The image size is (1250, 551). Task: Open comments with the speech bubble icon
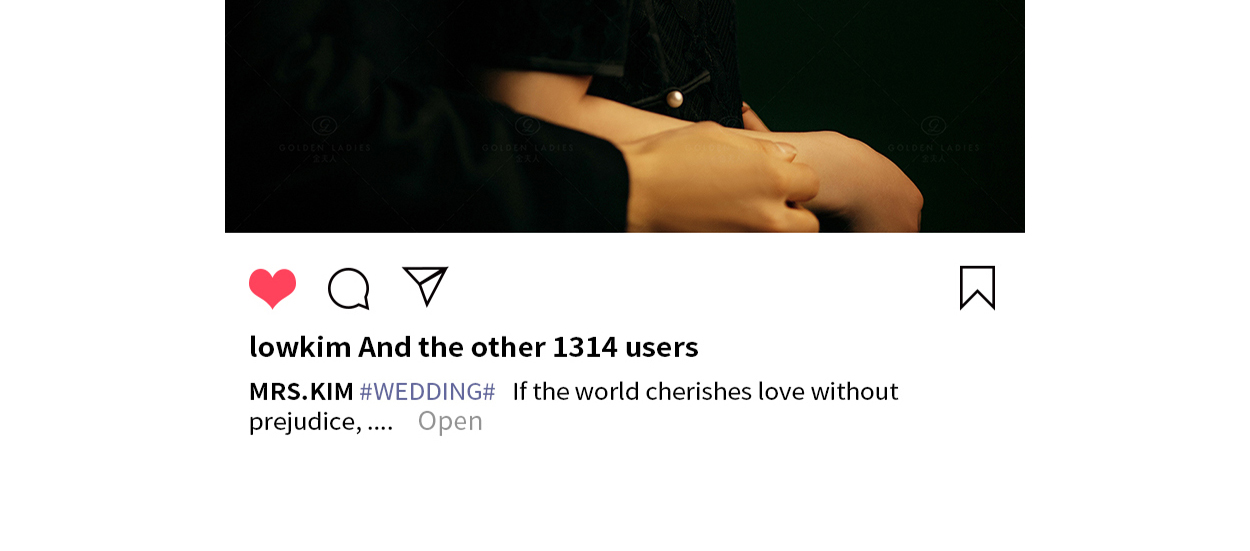pyautogui.click(x=349, y=289)
